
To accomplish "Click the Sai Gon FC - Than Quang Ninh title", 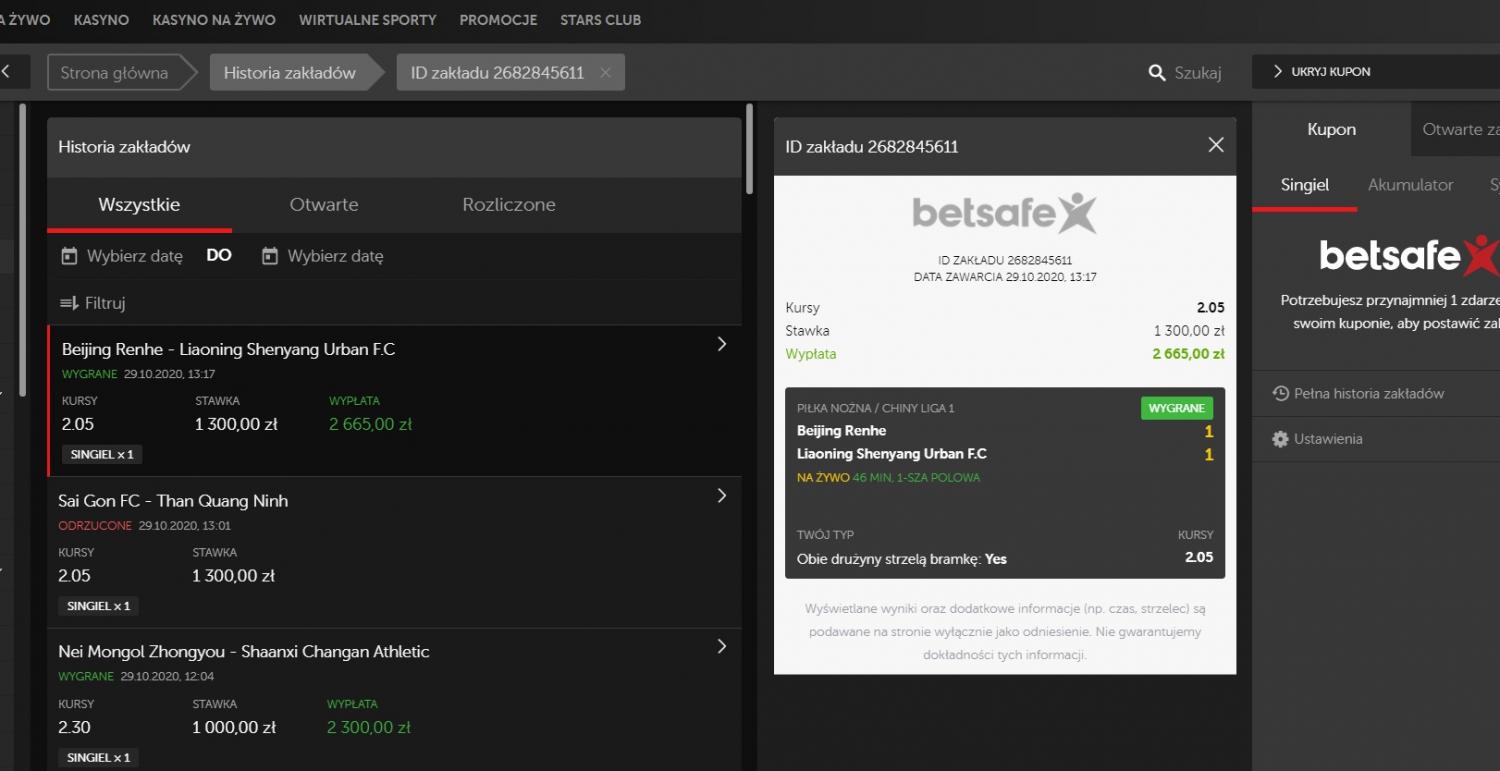I will click(173, 501).
